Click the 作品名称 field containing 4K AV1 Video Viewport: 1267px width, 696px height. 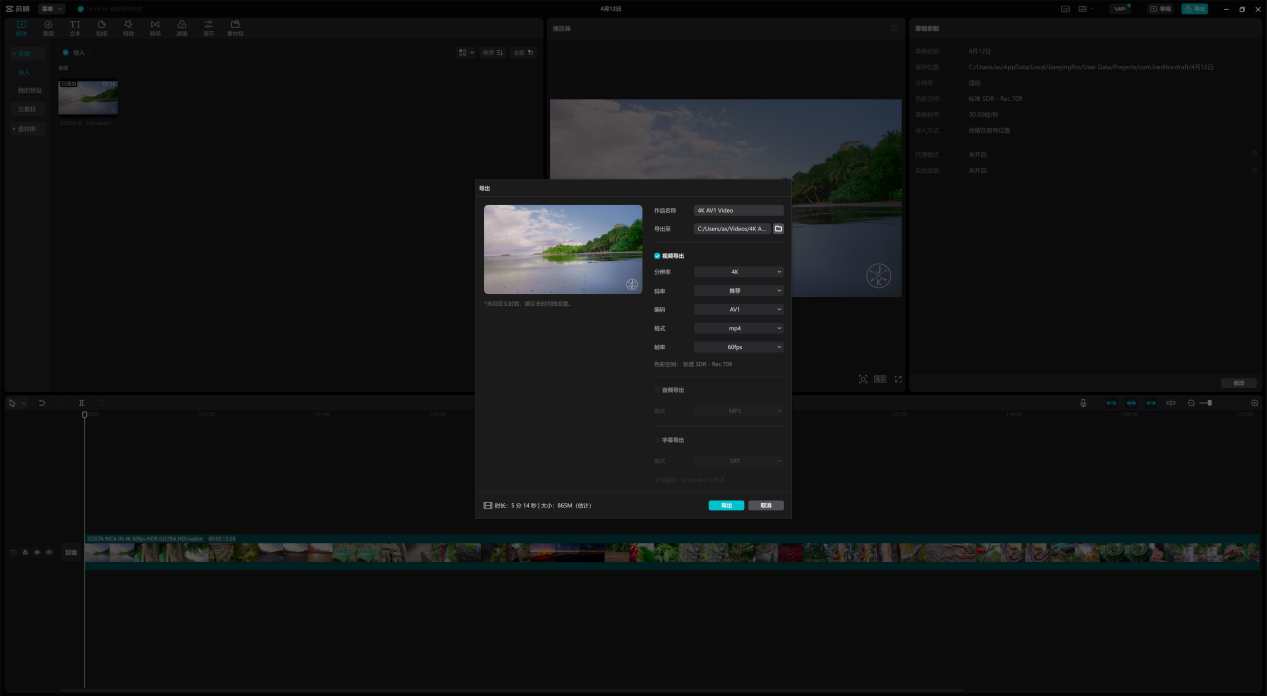click(x=738, y=211)
